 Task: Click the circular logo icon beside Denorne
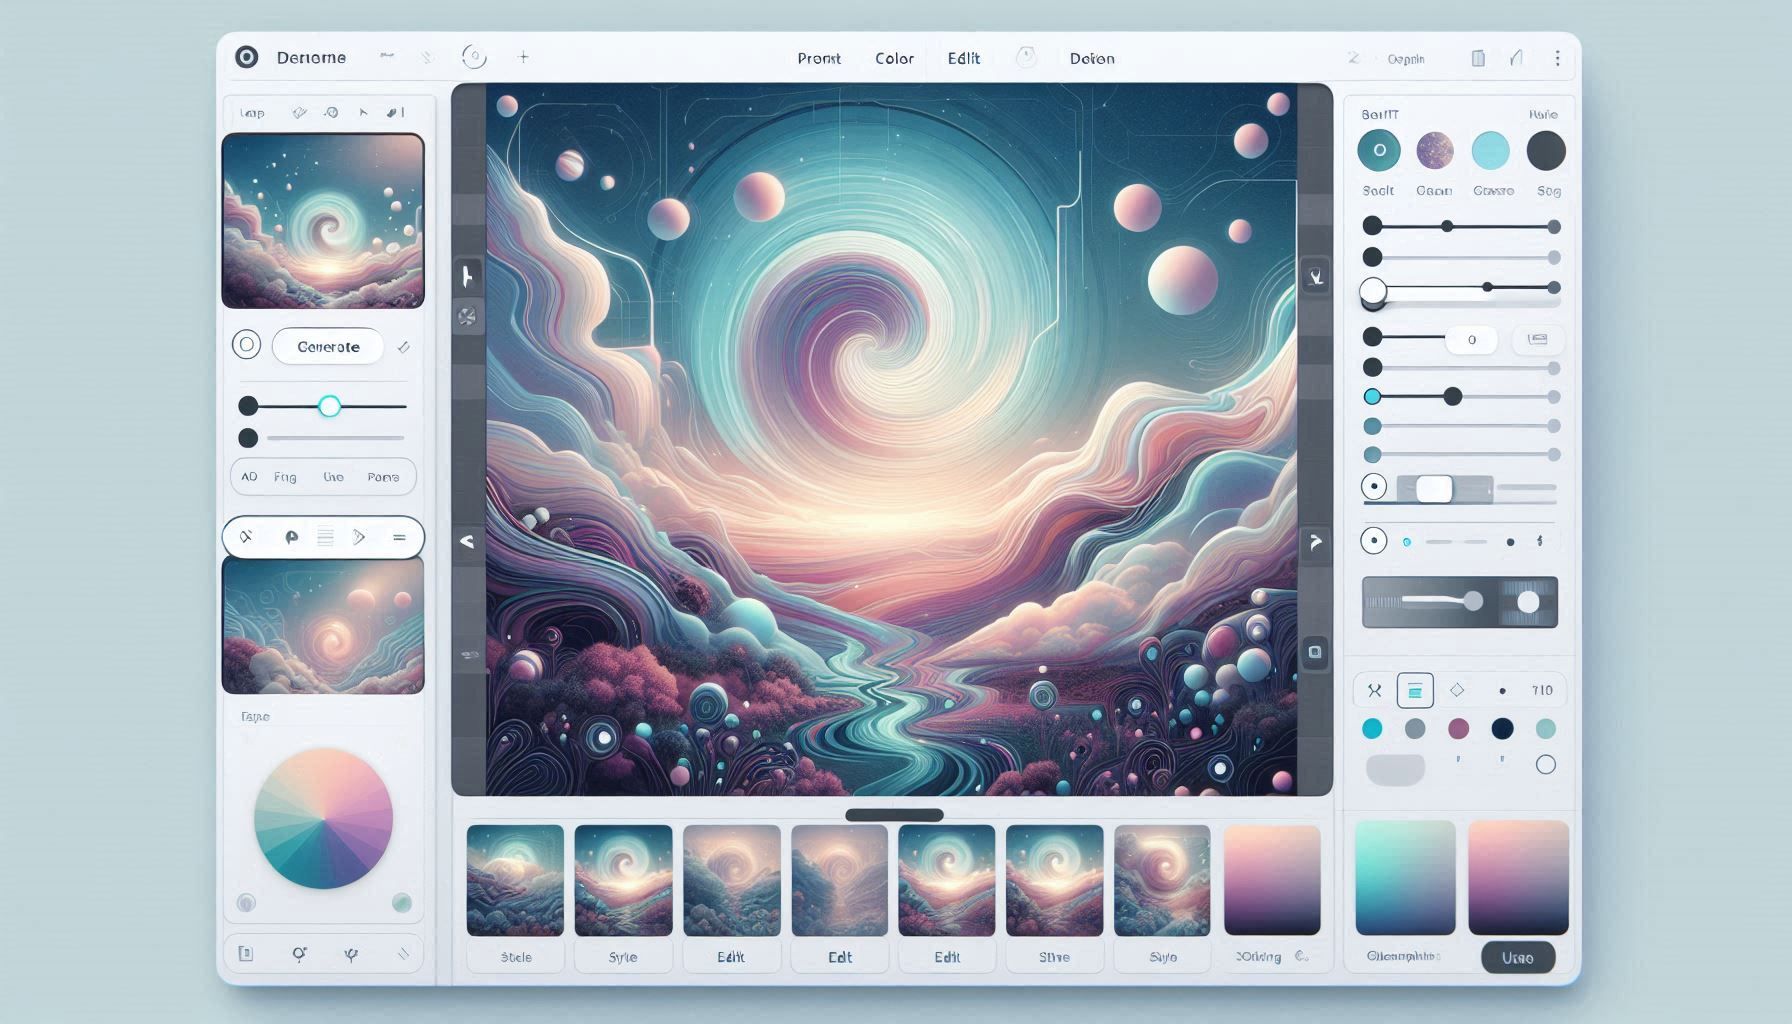[x=246, y=57]
